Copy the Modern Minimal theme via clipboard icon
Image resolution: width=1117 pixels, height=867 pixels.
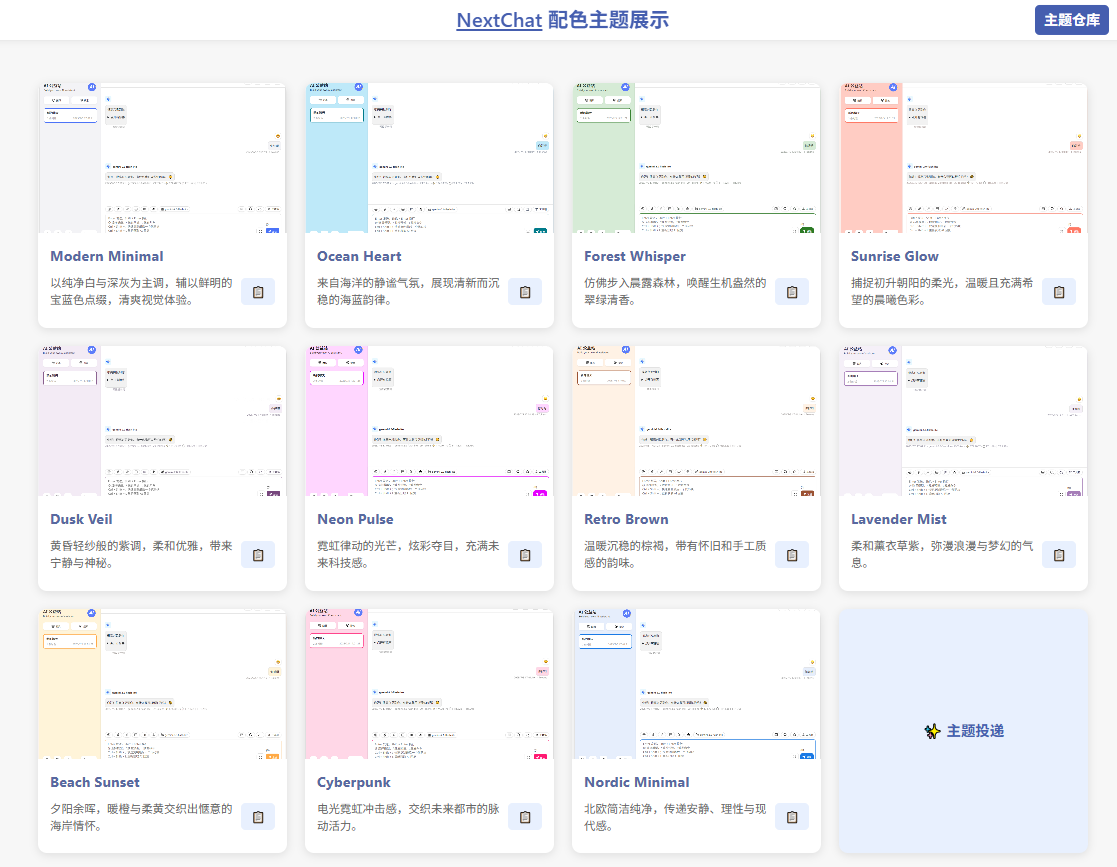click(258, 292)
